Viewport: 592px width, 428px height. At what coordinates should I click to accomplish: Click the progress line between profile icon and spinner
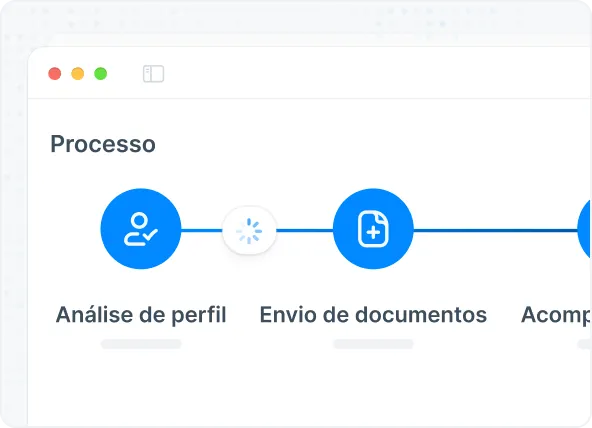click(x=202, y=230)
